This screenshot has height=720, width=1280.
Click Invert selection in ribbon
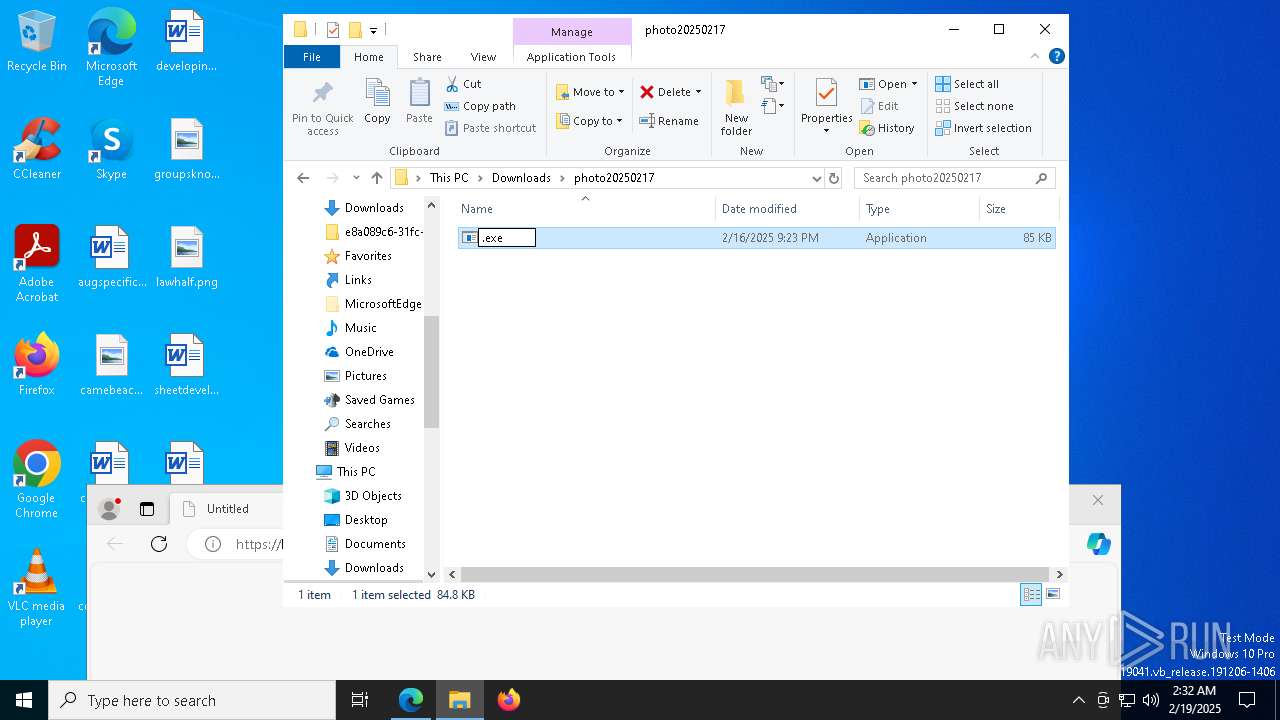click(x=983, y=128)
